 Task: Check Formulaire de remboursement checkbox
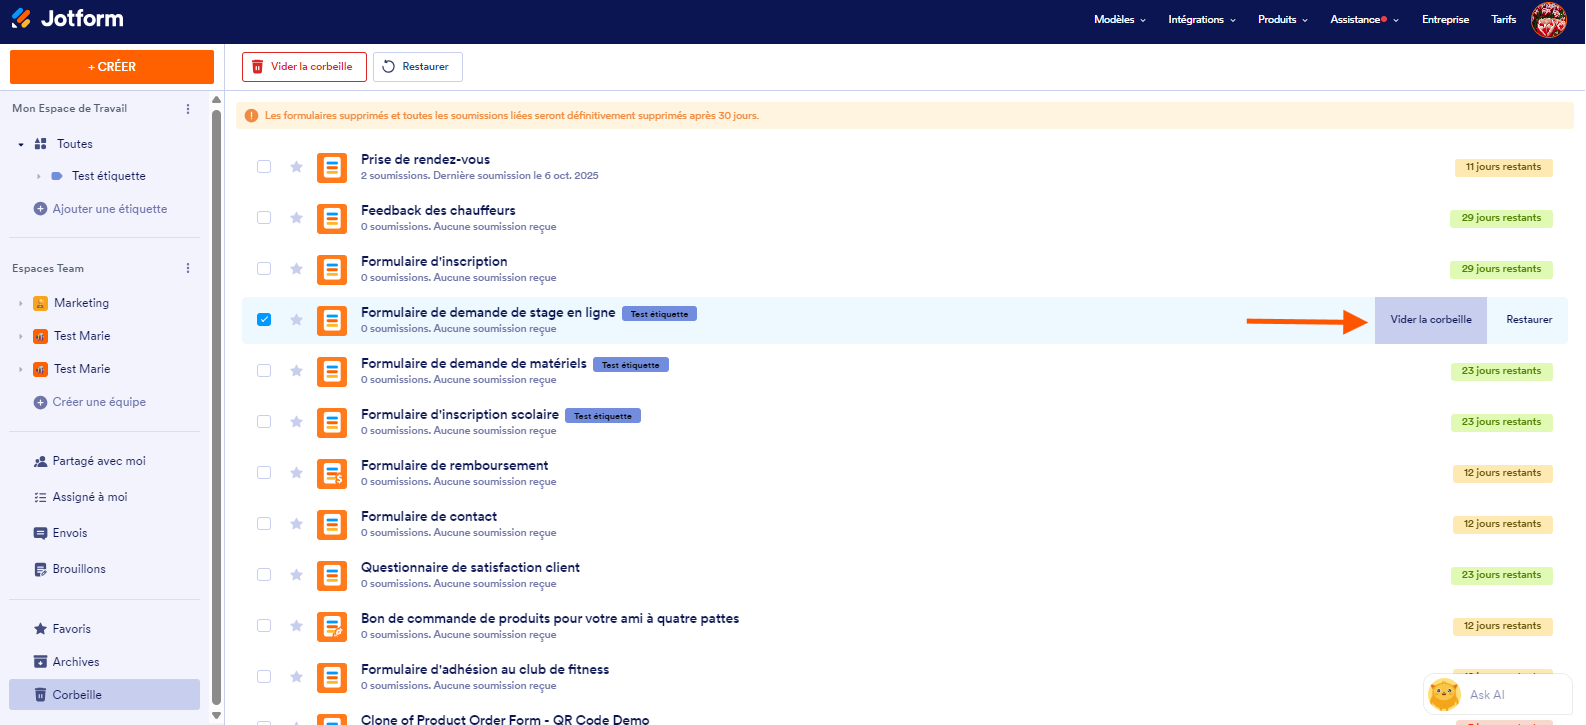264,473
